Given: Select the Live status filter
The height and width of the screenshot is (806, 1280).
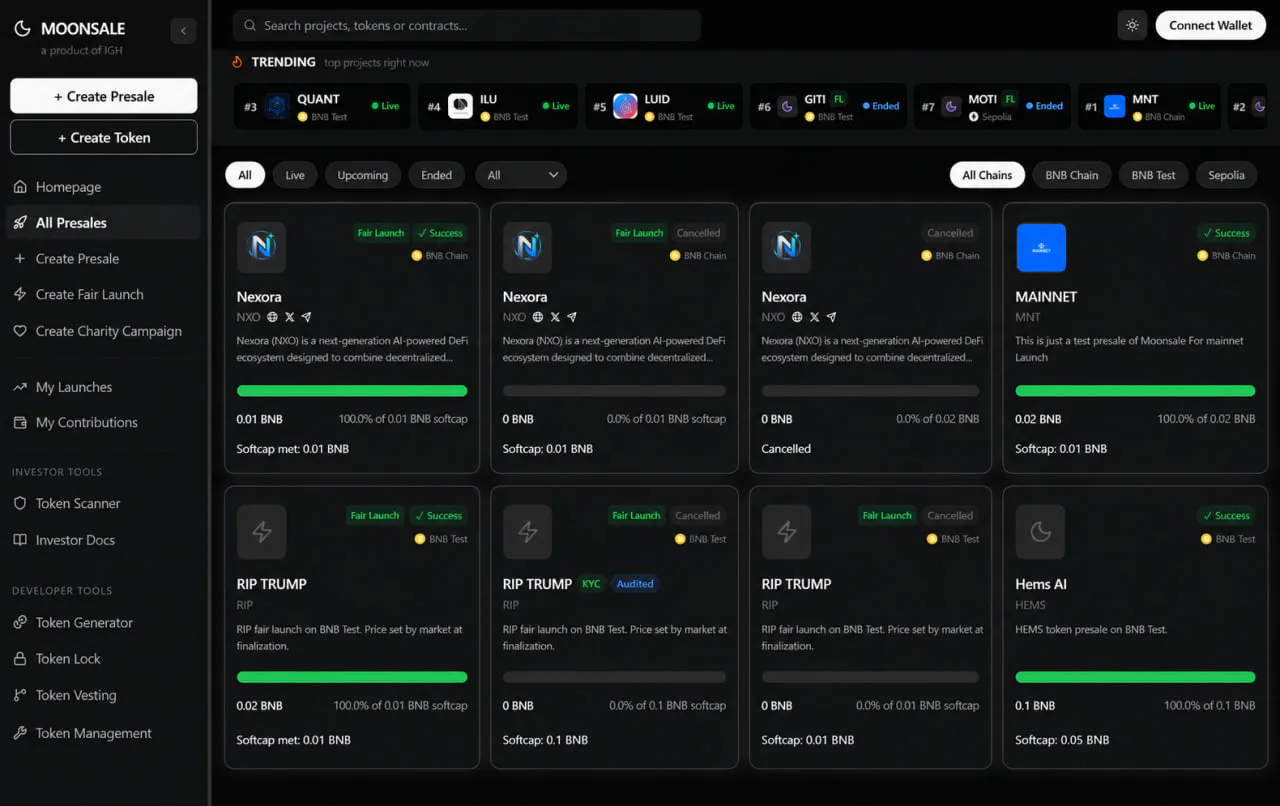Looking at the screenshot, I should click(x=295, y=175).
